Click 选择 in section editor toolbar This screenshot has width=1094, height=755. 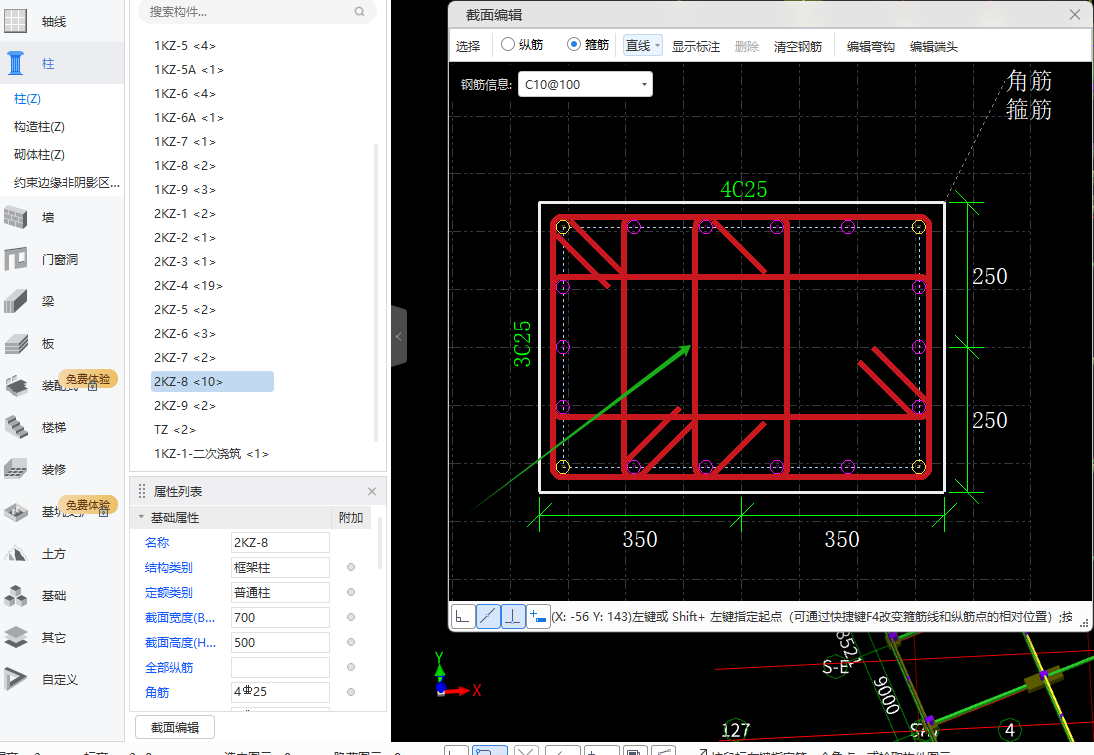[467, 46]
